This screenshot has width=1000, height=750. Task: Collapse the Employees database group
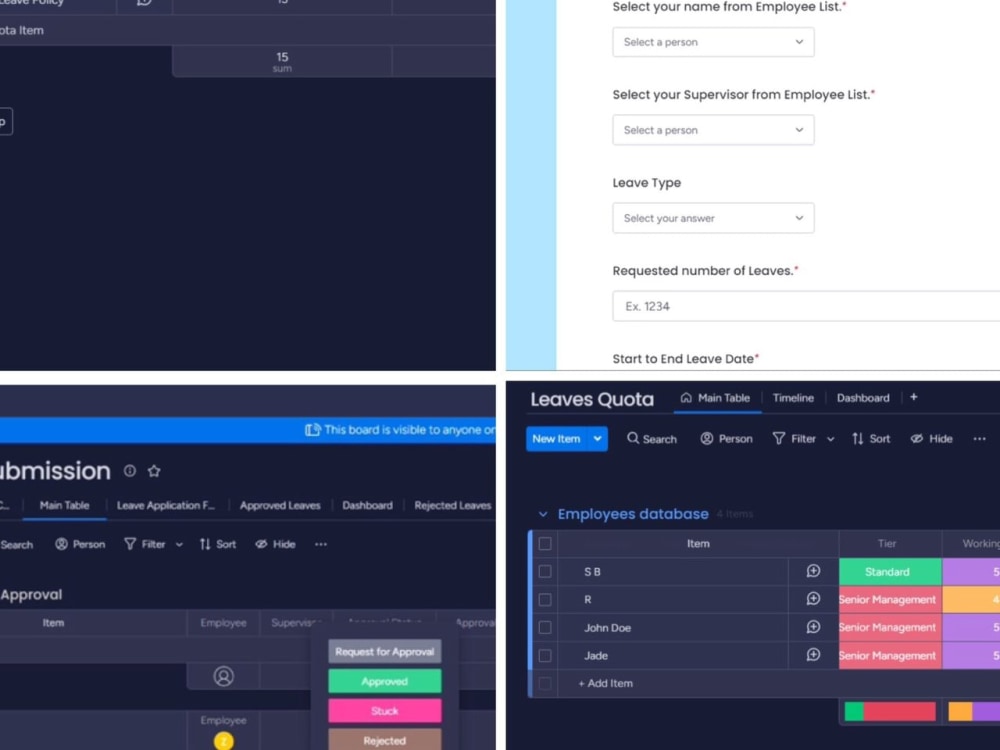pyautogui.click(x=543, y=514)
